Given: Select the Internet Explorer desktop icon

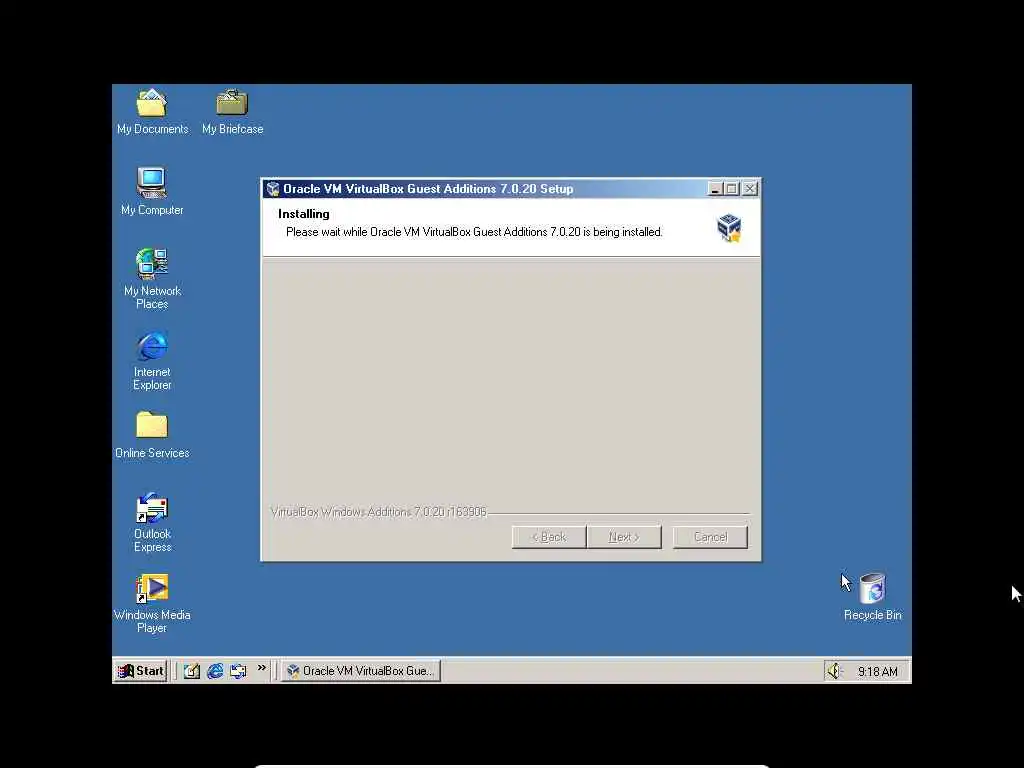Looking at the screenshot, I should (x=152, y=360).
